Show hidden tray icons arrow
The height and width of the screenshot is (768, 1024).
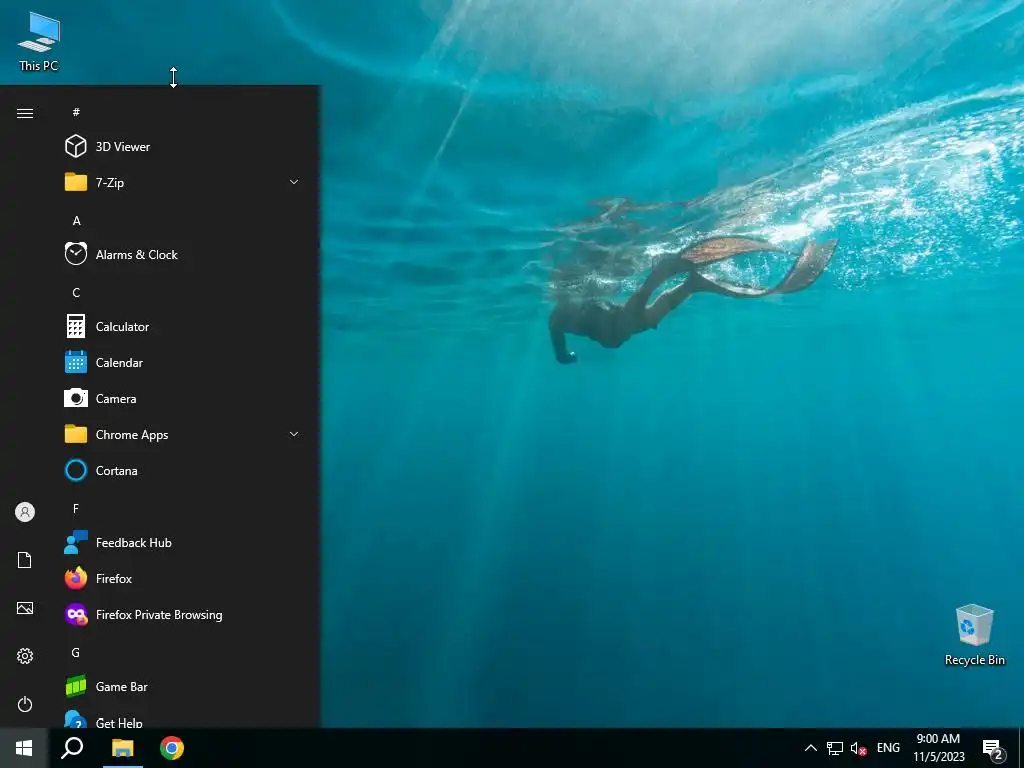[x=810, y=748]
